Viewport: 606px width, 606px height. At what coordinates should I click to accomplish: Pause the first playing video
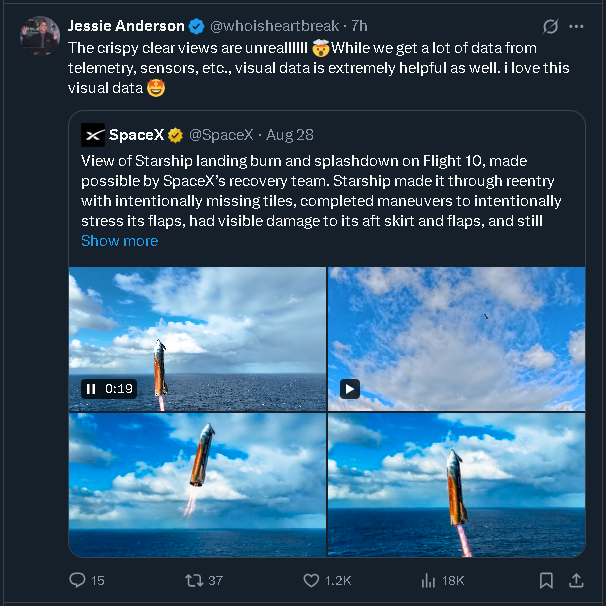[x=91, y=389]
